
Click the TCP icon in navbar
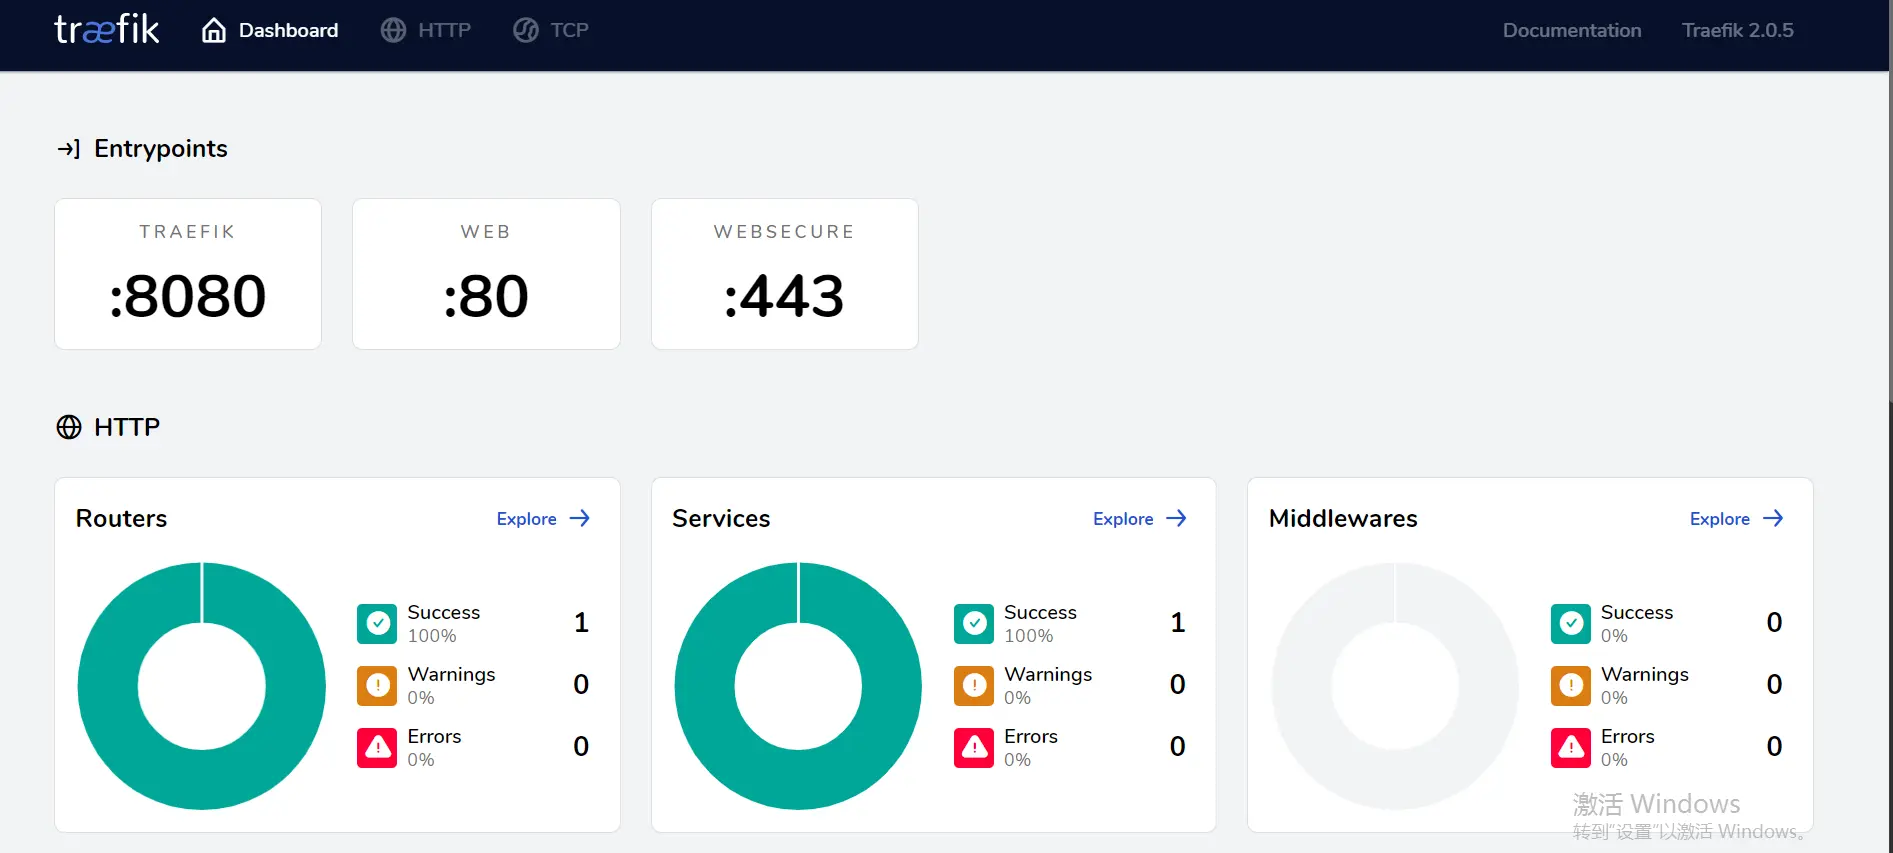526,30
